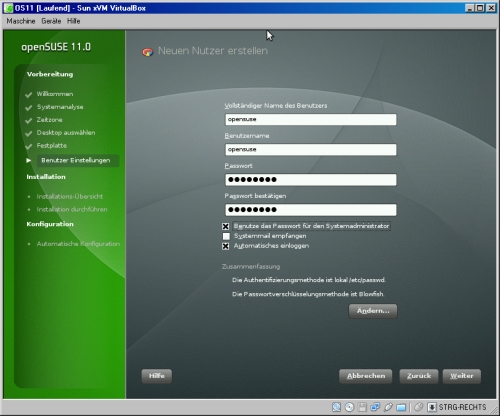Disable Automatisches einloggen checkbox
The width and height of the screenshot is (500, 416).
pos(226,246)
